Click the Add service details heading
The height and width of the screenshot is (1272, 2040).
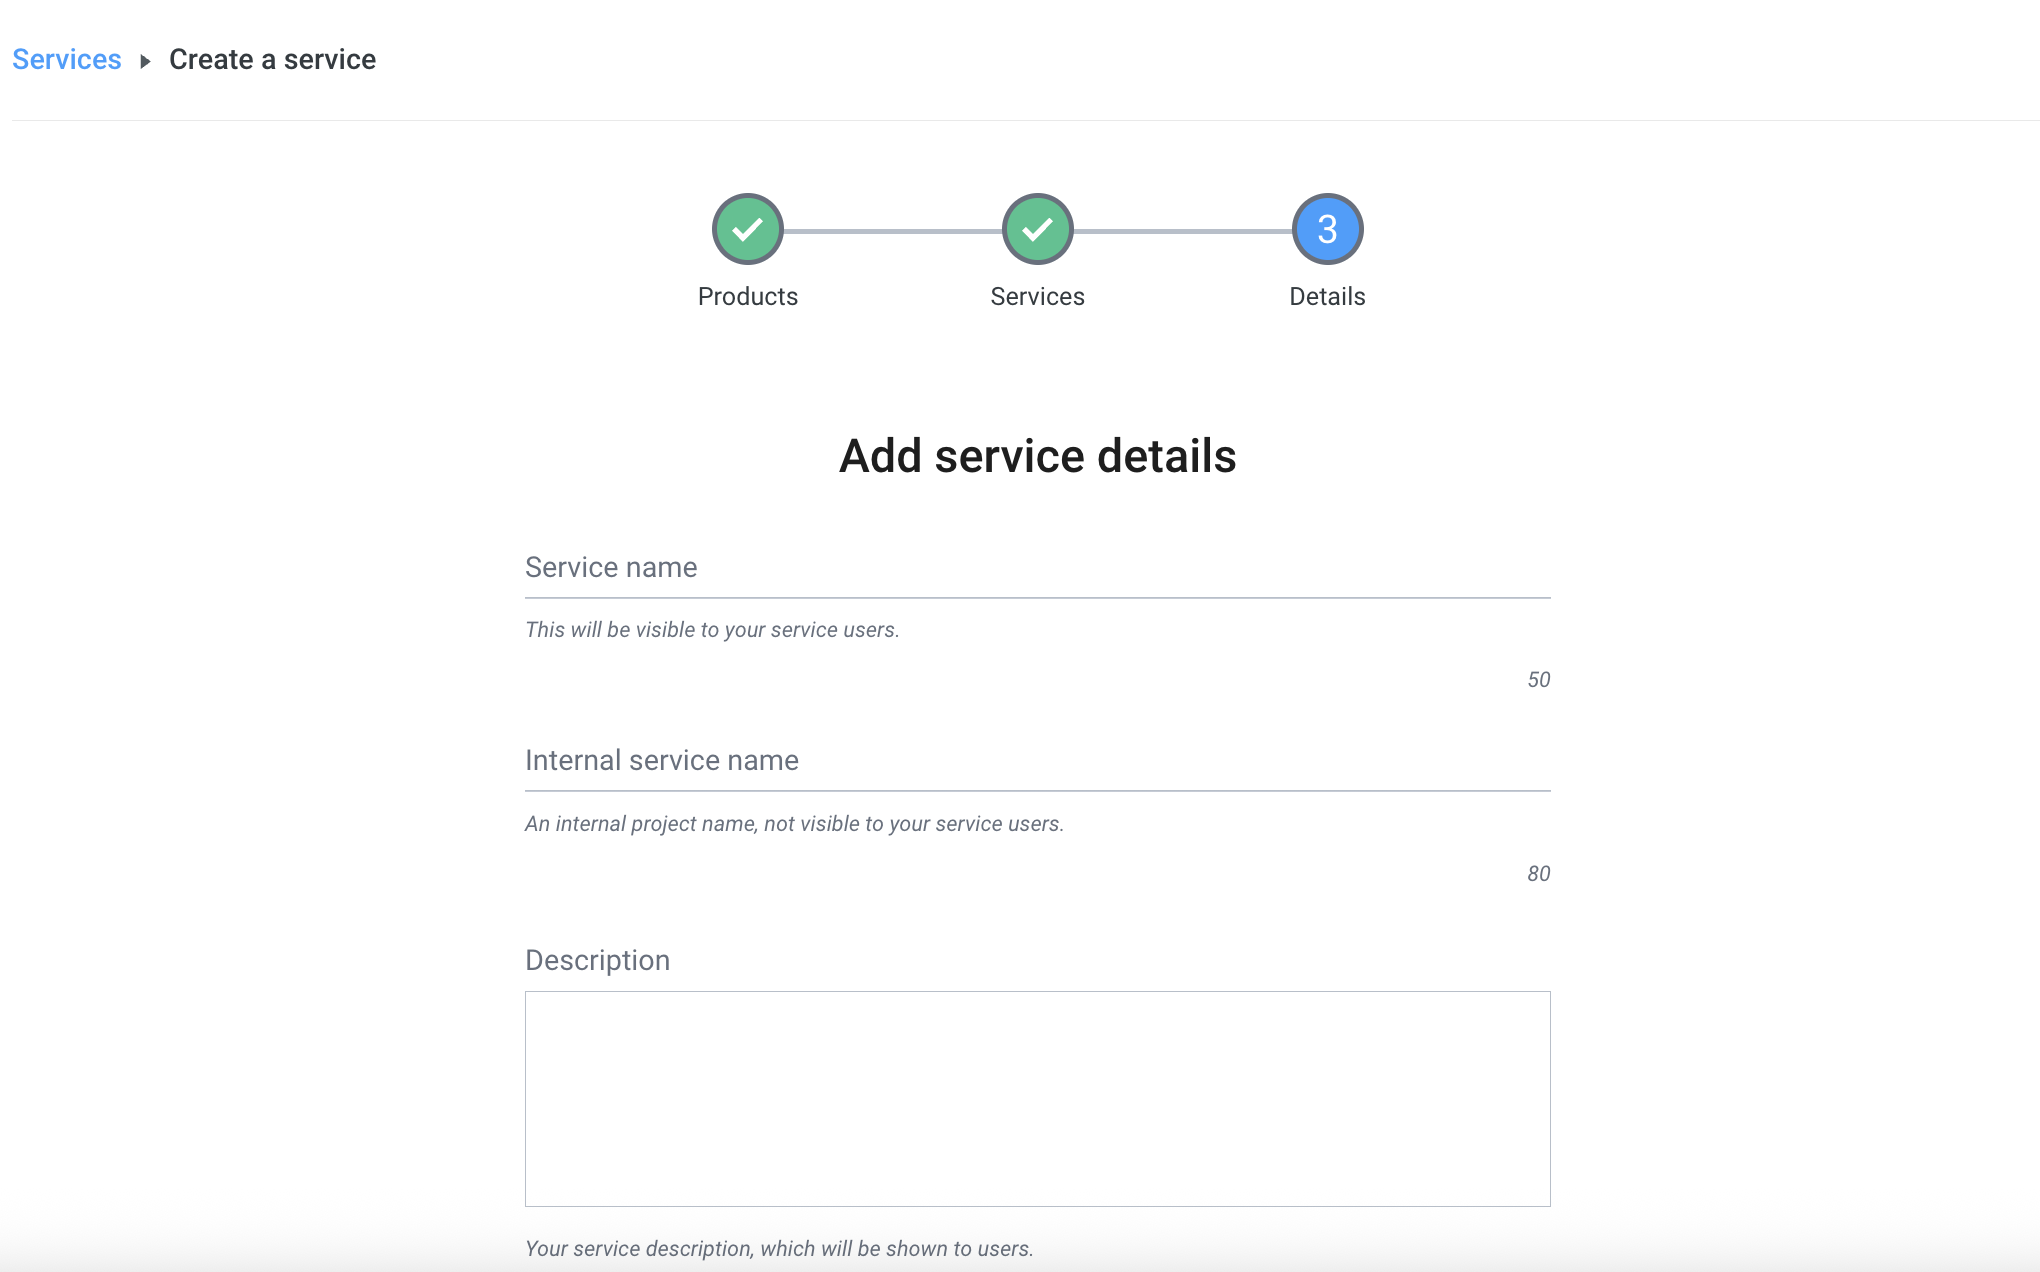(1037, 456)
